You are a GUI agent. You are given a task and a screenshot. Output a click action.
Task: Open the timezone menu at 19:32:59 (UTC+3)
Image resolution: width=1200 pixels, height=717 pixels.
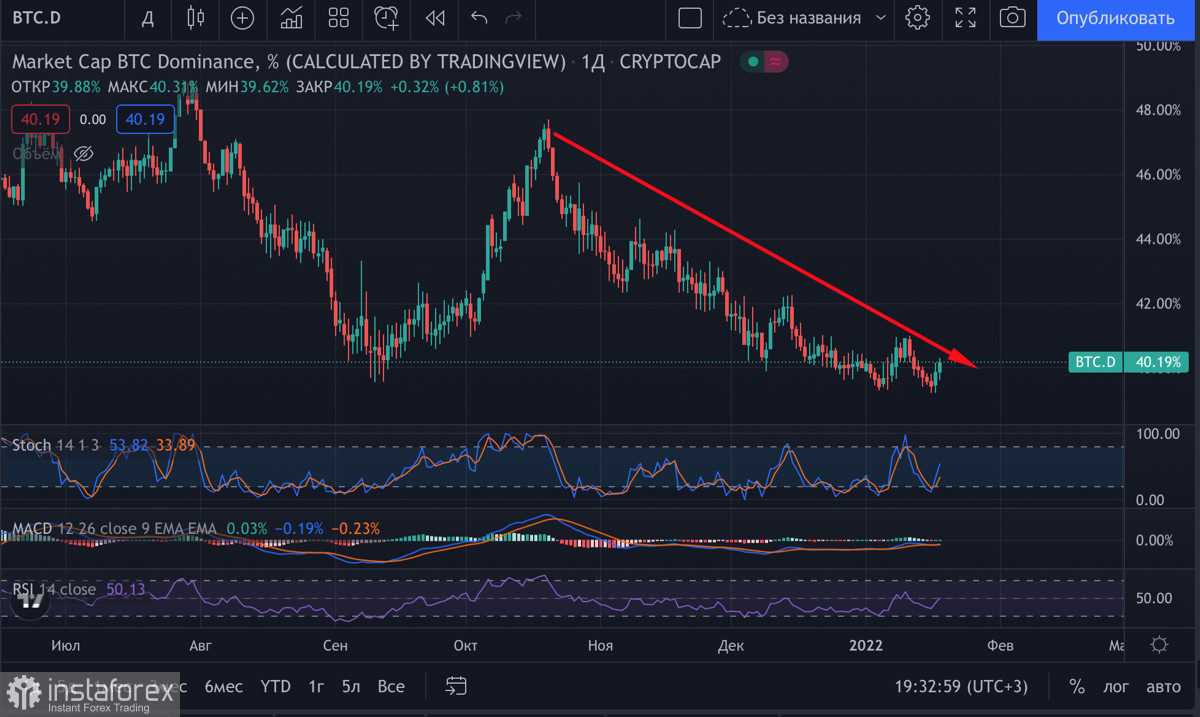pyautogui.click(x=961, y=686)
